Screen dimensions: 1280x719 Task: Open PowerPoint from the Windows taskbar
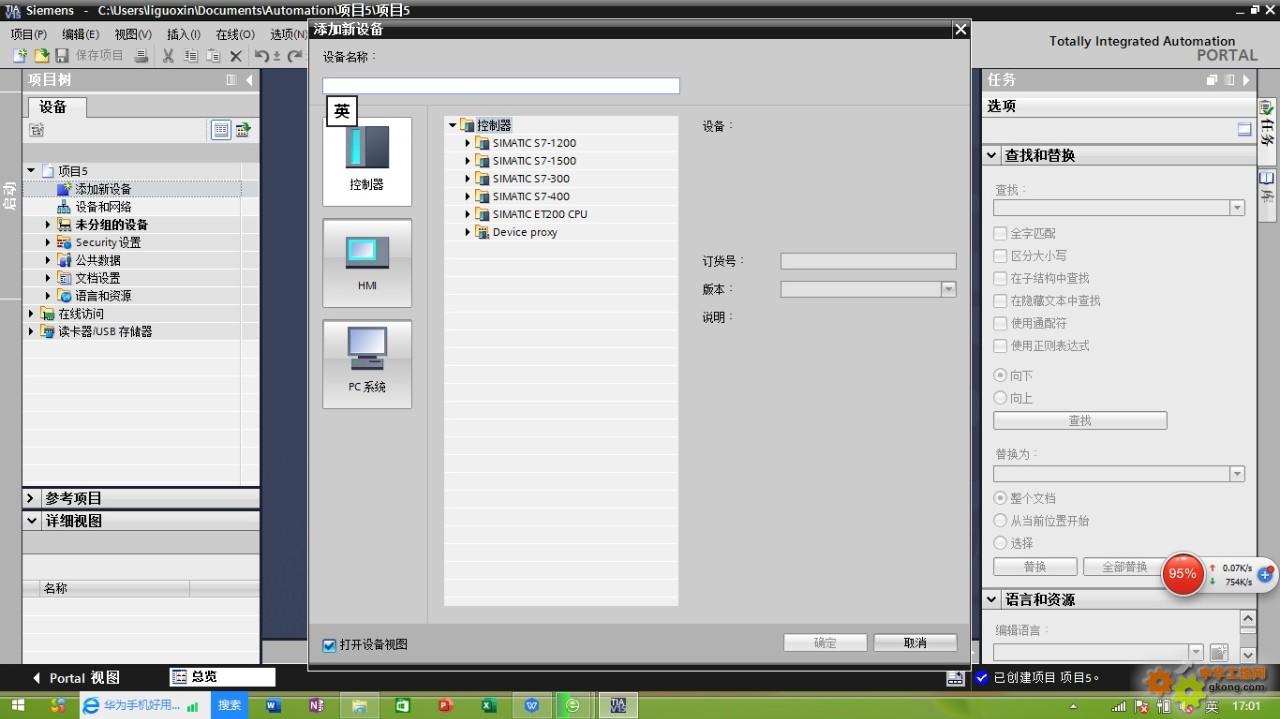click(446, 705)
